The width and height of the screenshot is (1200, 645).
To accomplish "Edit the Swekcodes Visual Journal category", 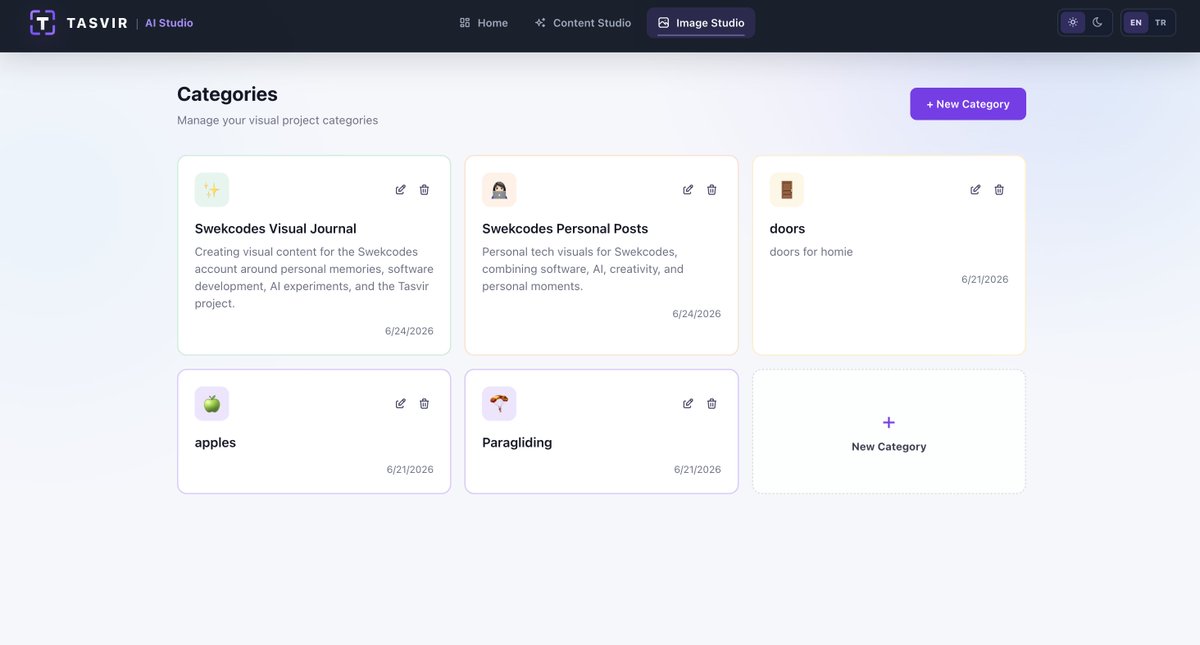I will click(x=401, y=189).
